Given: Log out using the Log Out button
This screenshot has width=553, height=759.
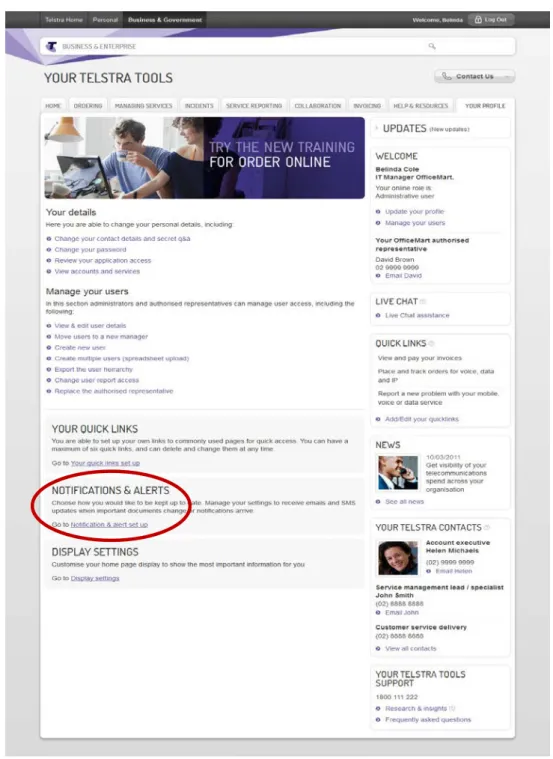Looking at the screenshot, I should [491, 20].
